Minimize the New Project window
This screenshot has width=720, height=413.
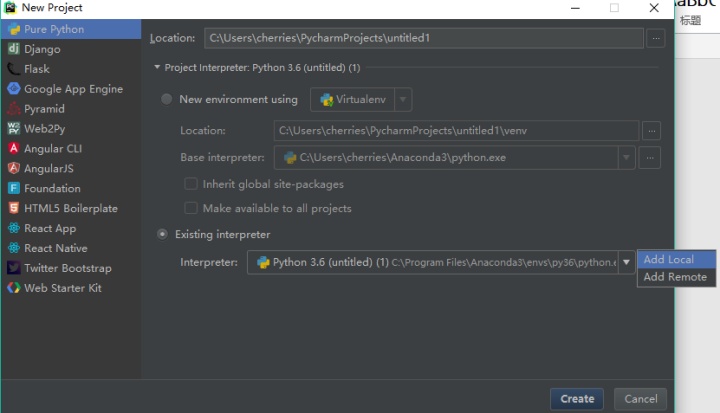coord(575,8)
